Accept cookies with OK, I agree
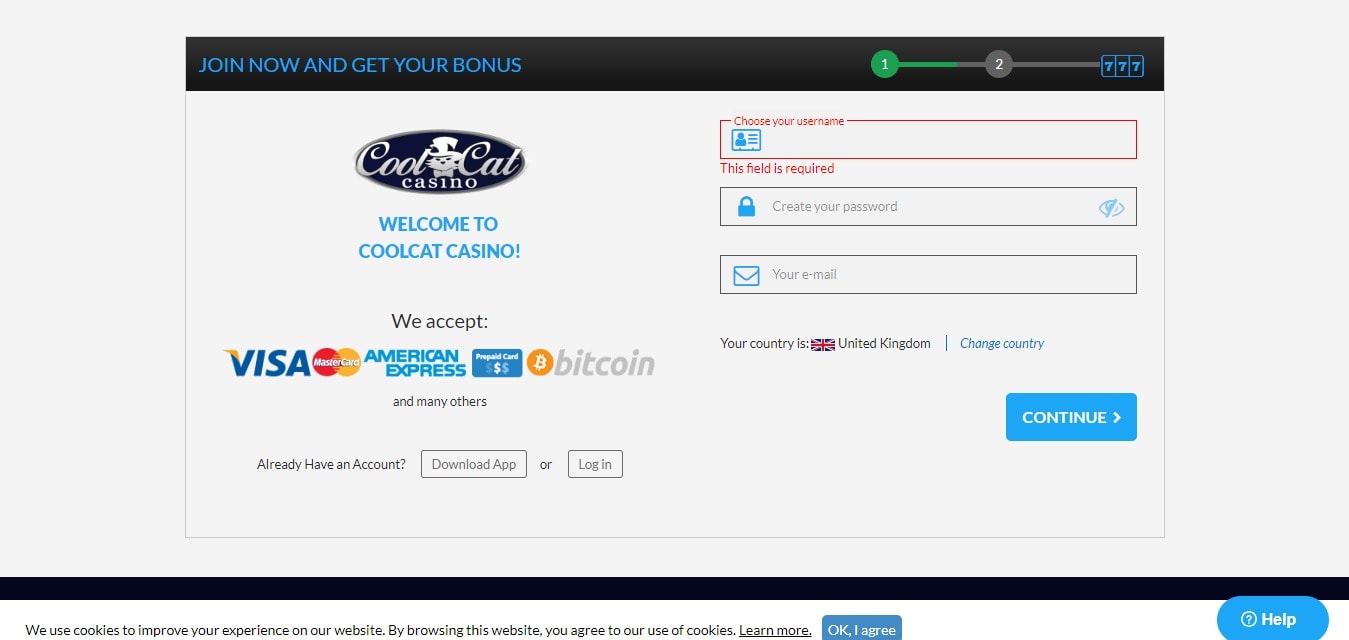Image resolution: width=1349 pixels, height=640 pixels. [x=862, y=628]
